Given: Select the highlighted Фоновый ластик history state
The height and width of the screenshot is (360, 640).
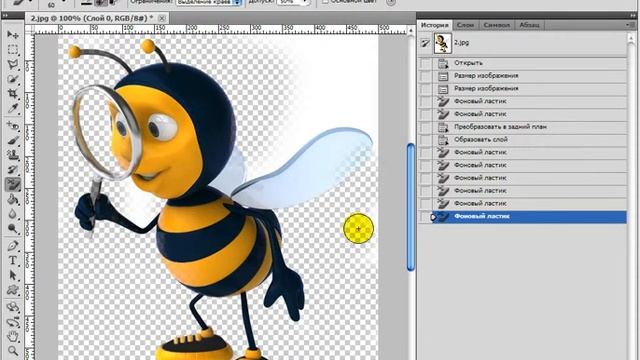Looking at the screenshot, I should [x=530, y=216].
